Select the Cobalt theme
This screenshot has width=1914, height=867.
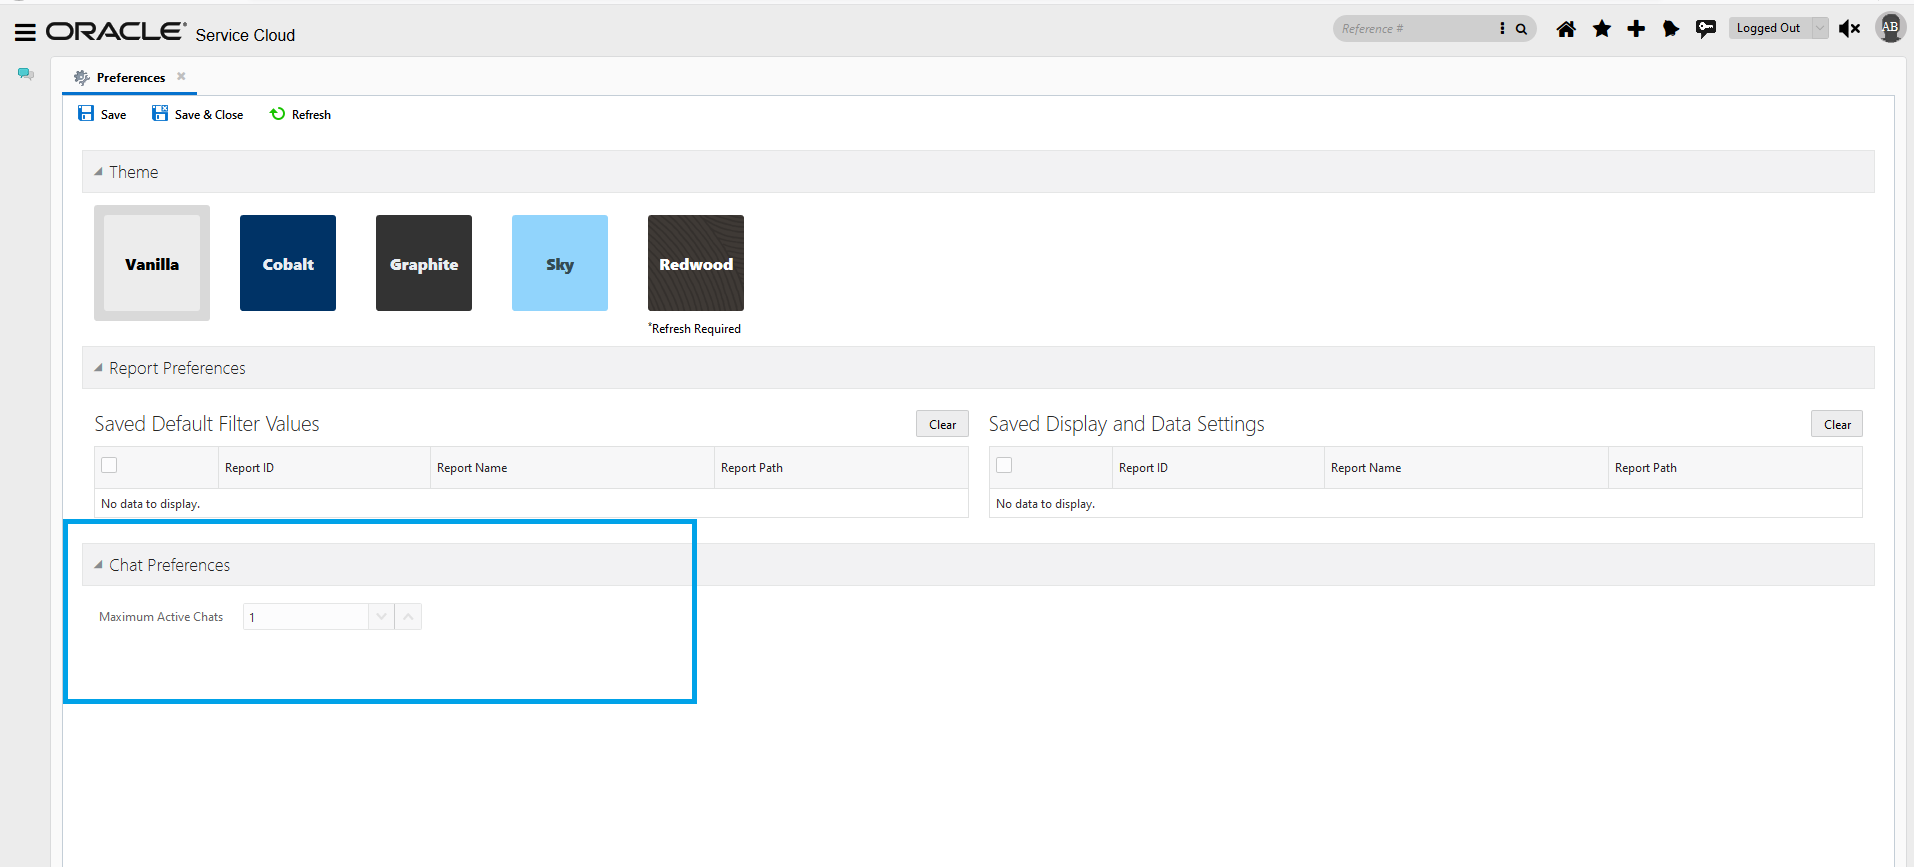pyautogui.click(x=288, y=263)
